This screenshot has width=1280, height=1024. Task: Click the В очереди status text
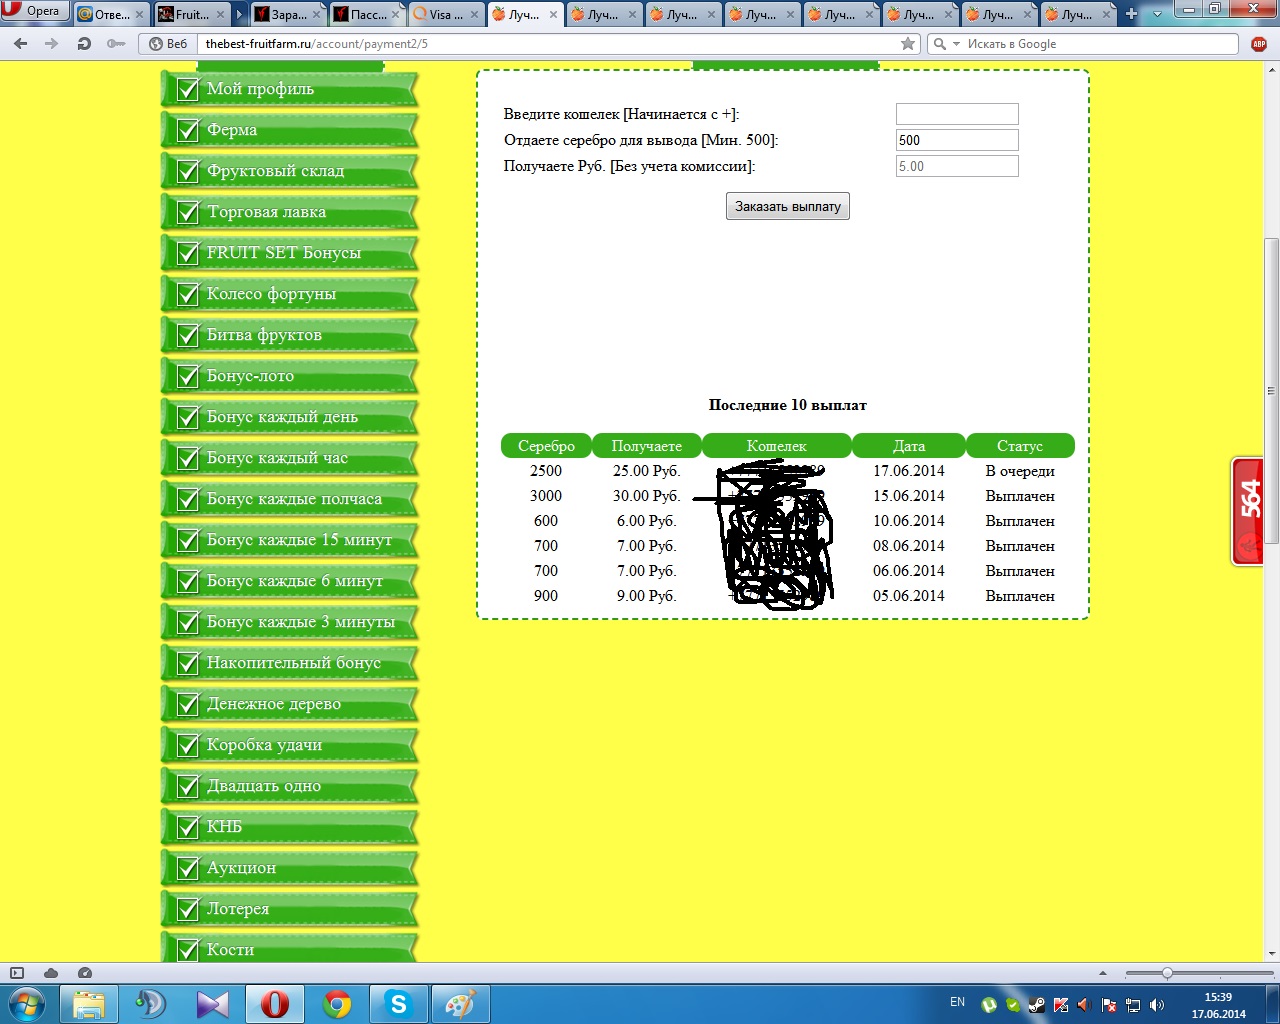tap(1020, 471)
